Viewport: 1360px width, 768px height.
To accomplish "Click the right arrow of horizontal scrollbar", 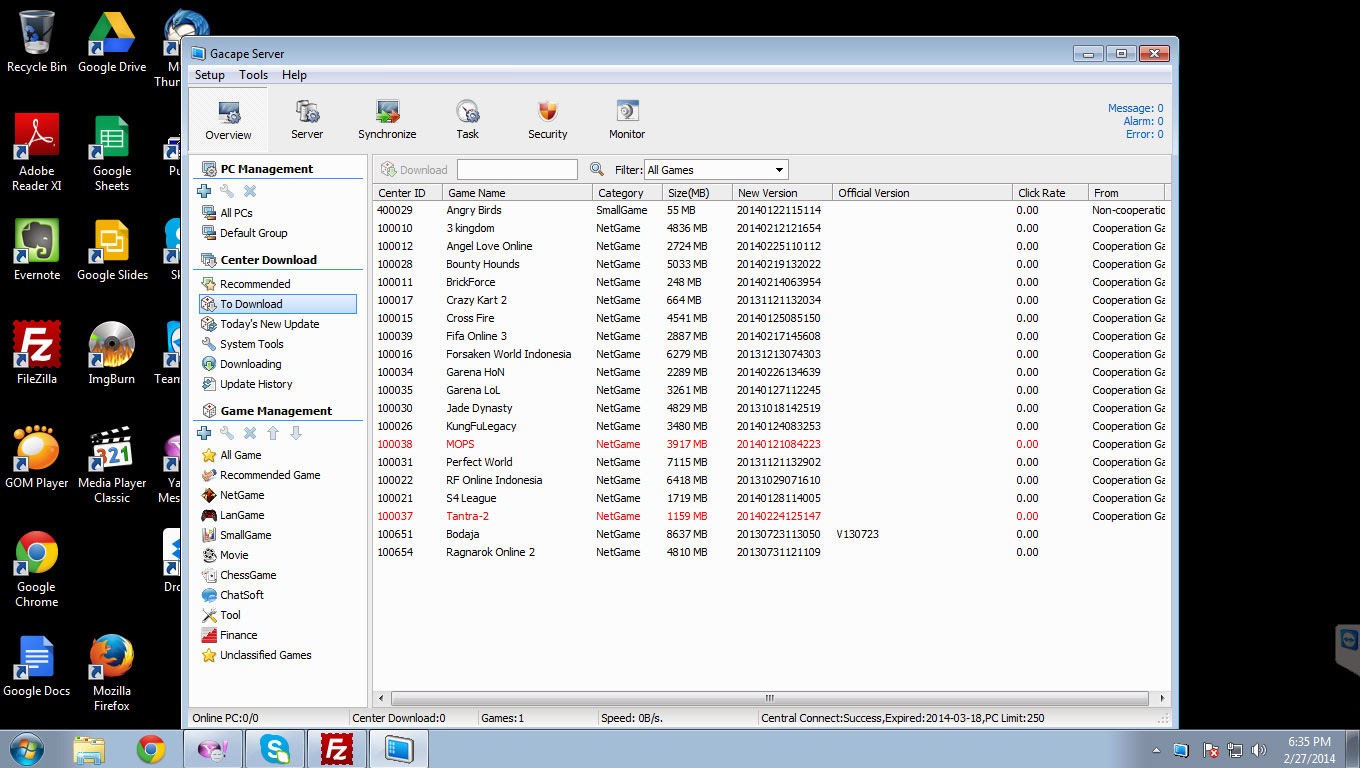I will pos(1161,698).
